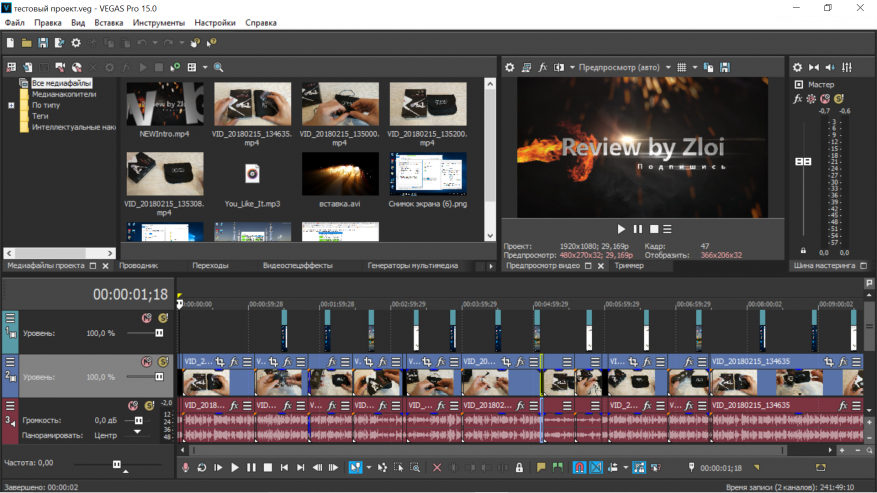This screenshot has height=493, width=877.
Task: Open a project with the folder icon
Action: pos(26,43)
